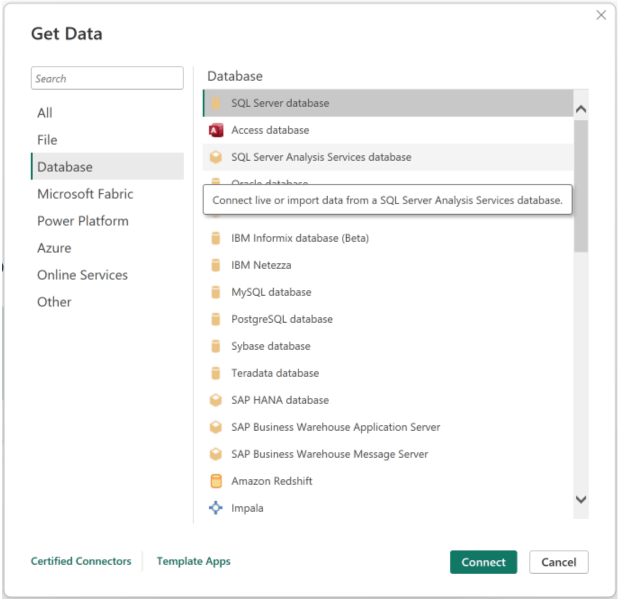Switch to the File category
619x603 pixels.
point(47,140)
